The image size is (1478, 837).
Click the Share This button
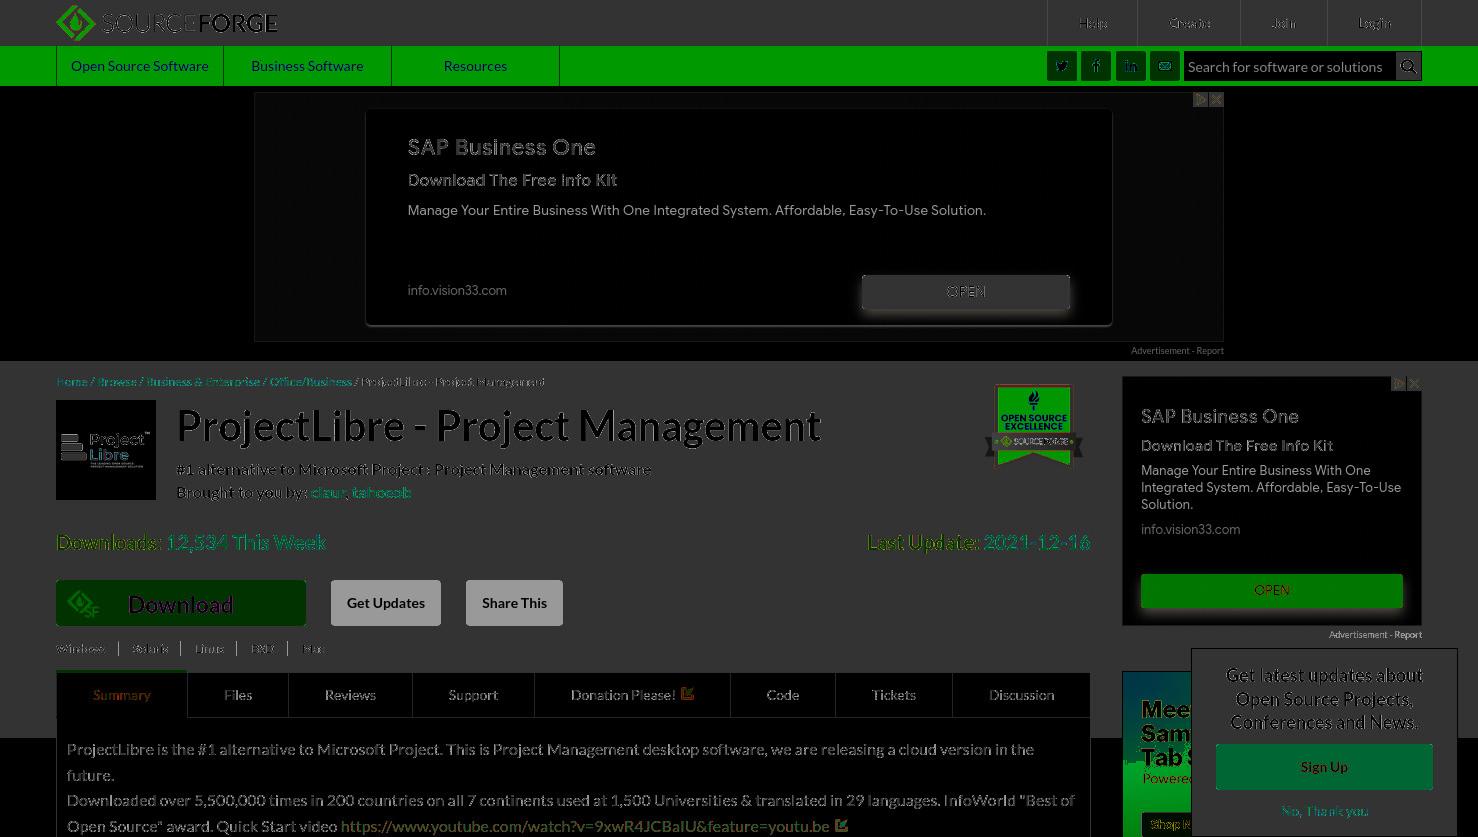pos(514,603)
